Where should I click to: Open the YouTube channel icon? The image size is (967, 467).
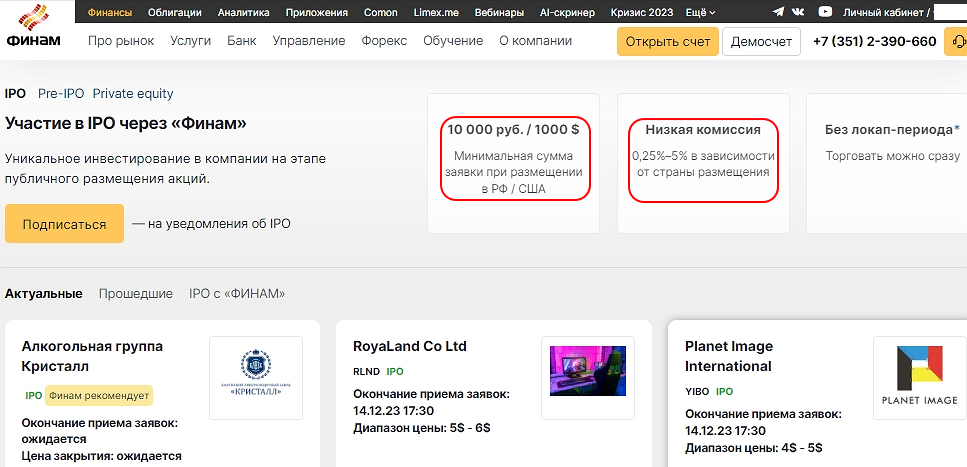[x=825, y=13]
